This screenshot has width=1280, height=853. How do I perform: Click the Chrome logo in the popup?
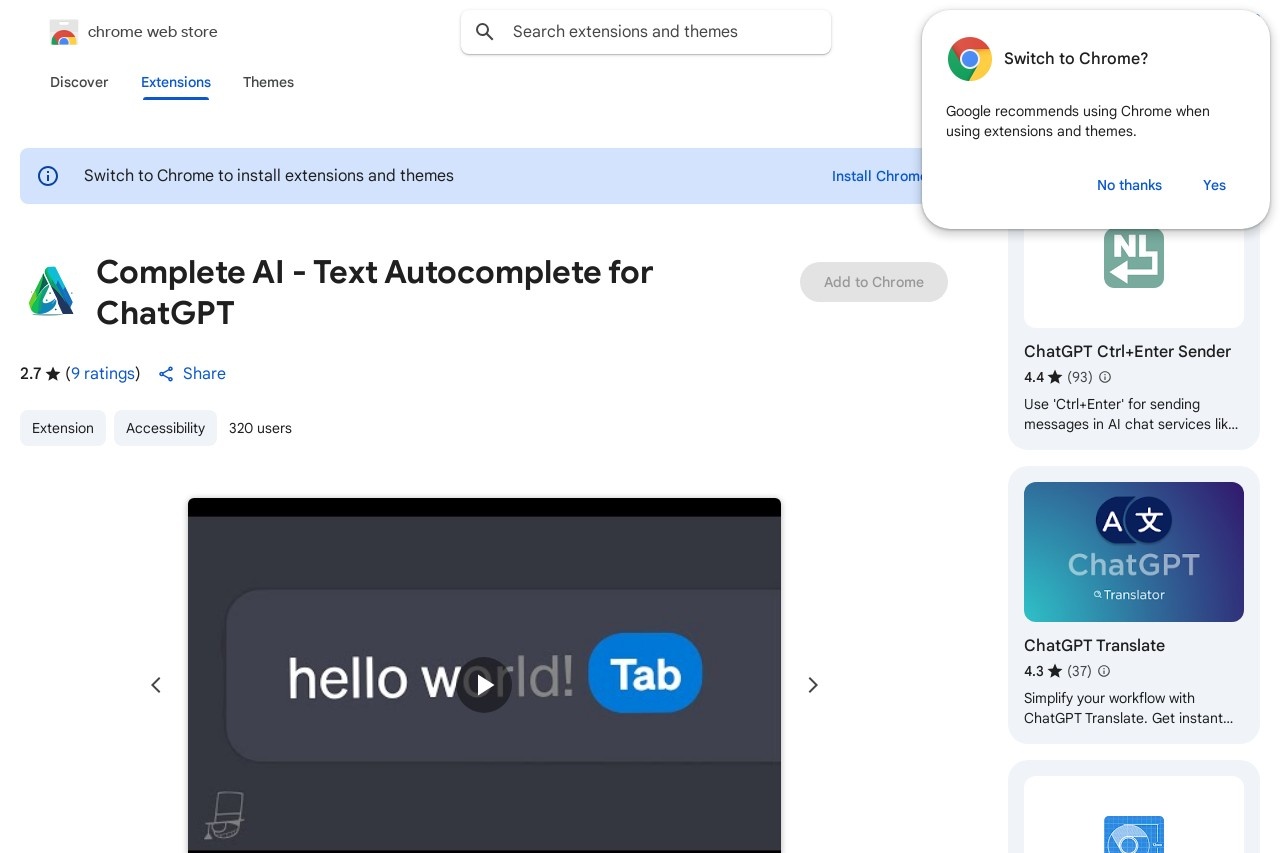coord(970,59)
